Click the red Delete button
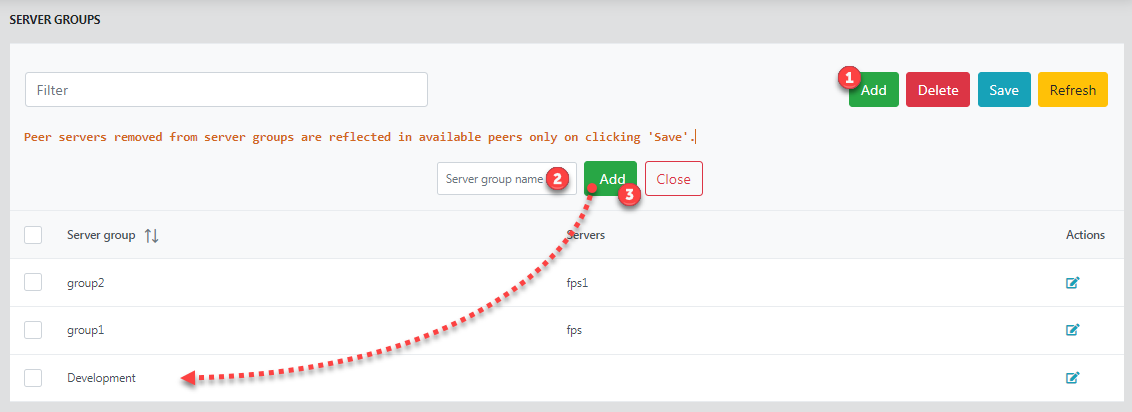The height and width of the screenshot is (412, 1132). coord(939,90)
